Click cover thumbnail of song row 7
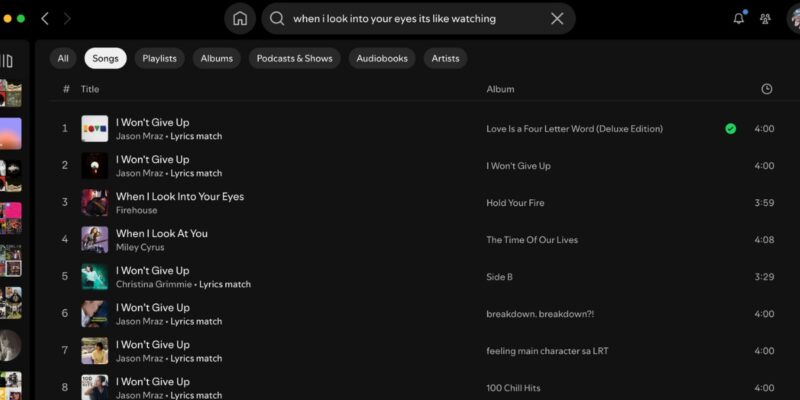The width and height of the screenshot is (800, 400). tap(95, 351)
